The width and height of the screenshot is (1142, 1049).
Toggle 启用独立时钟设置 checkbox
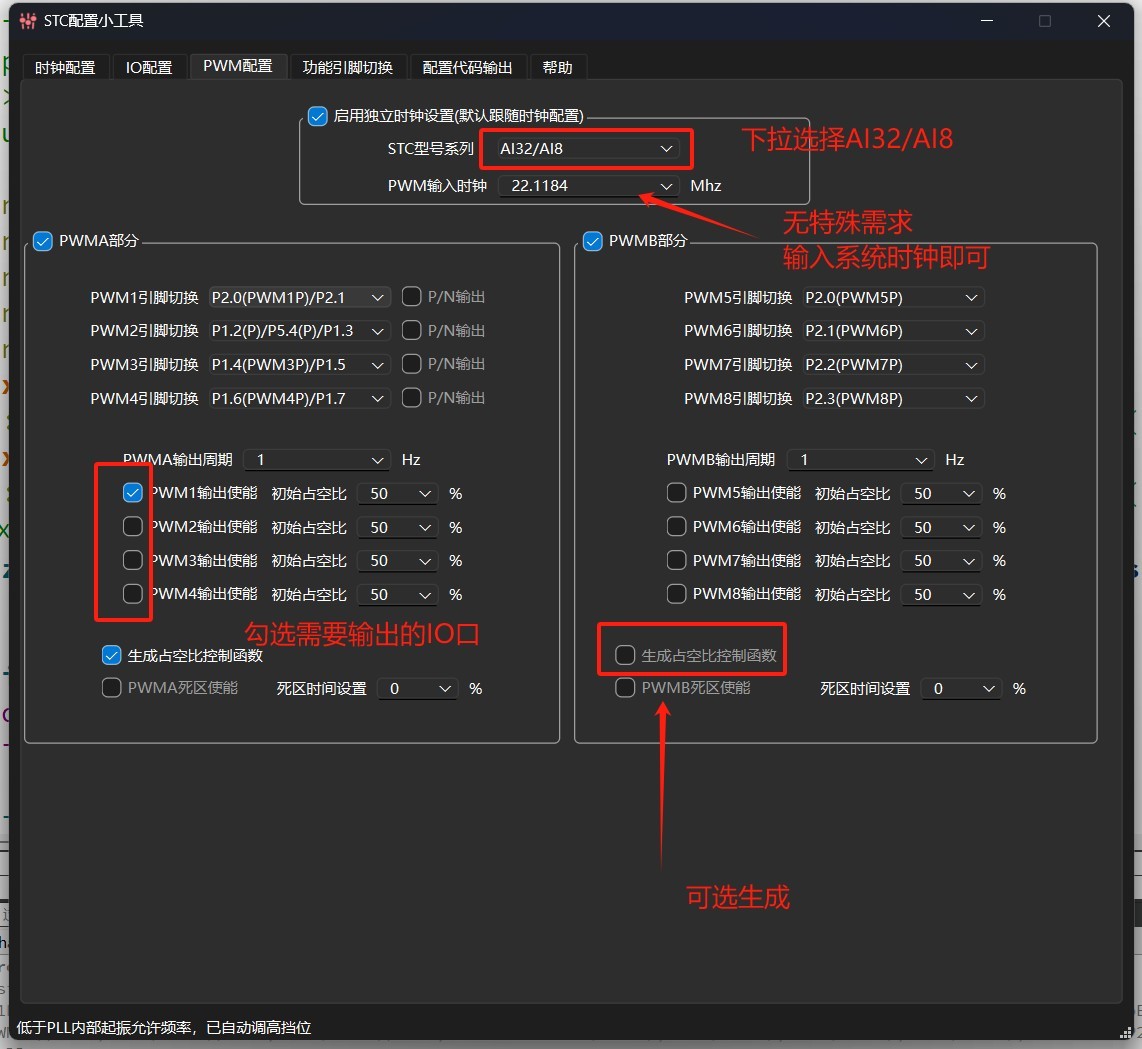pyautogui.click(x=318, y=116)
